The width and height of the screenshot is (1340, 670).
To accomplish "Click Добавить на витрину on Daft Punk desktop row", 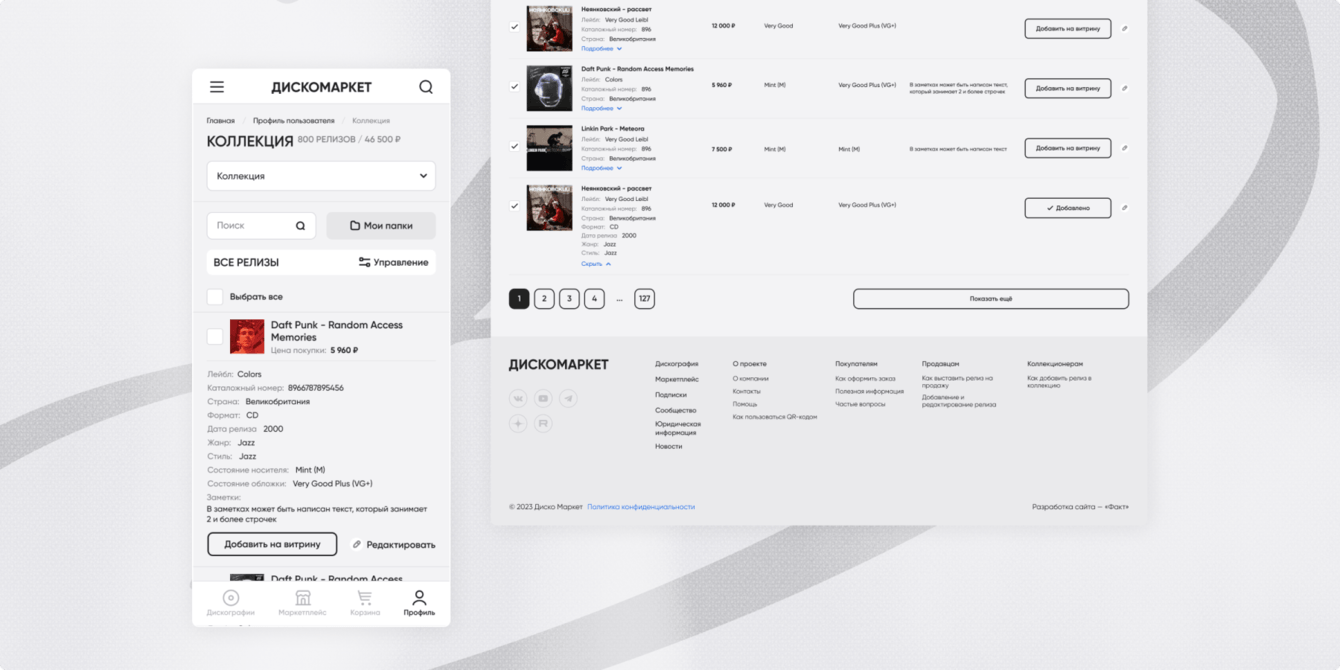I will [x=1068, y=88].
